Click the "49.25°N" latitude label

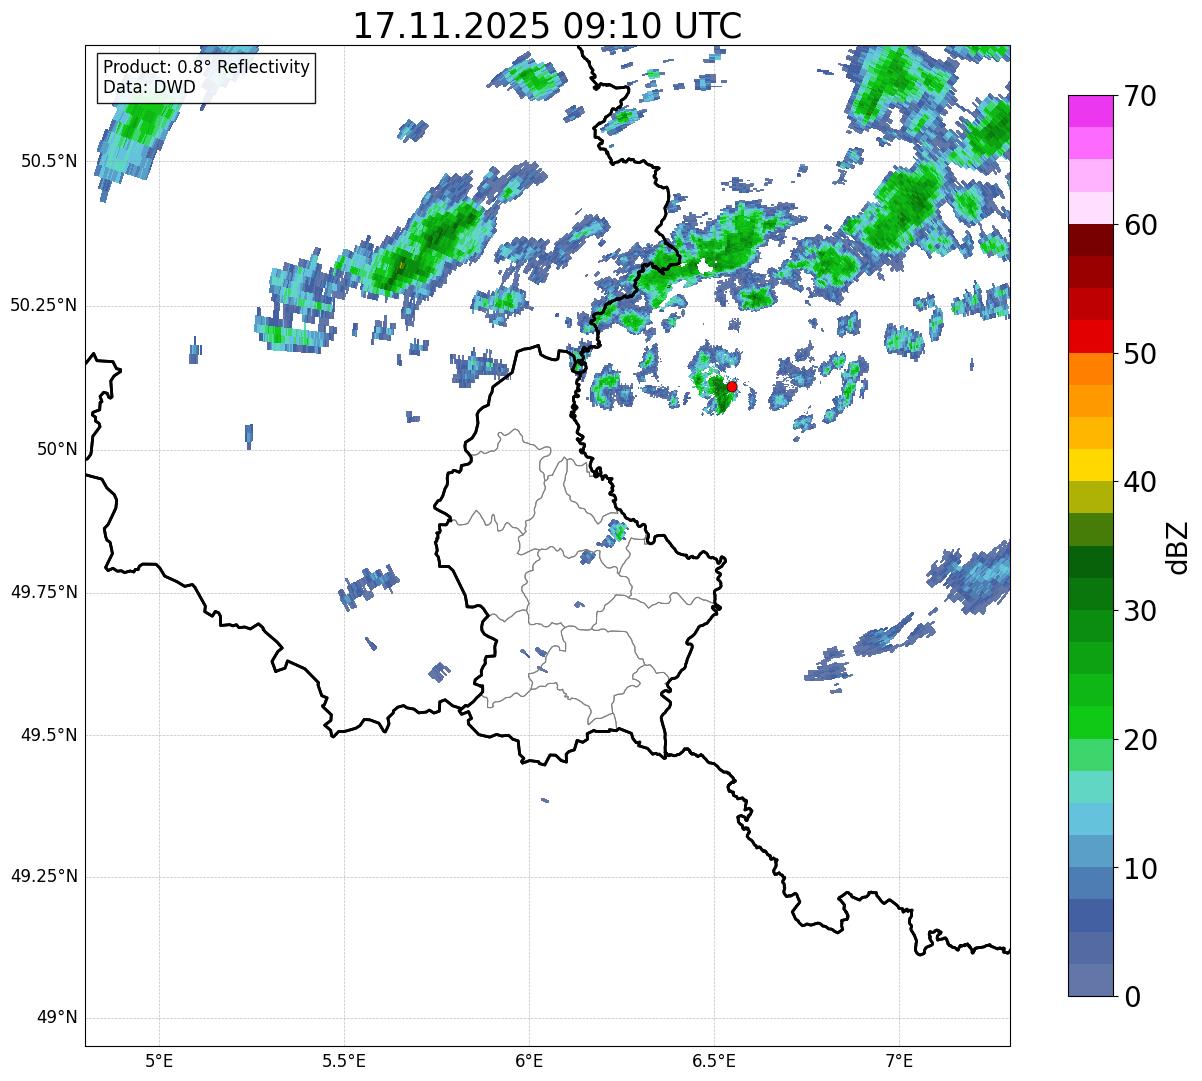coord(44,877)
